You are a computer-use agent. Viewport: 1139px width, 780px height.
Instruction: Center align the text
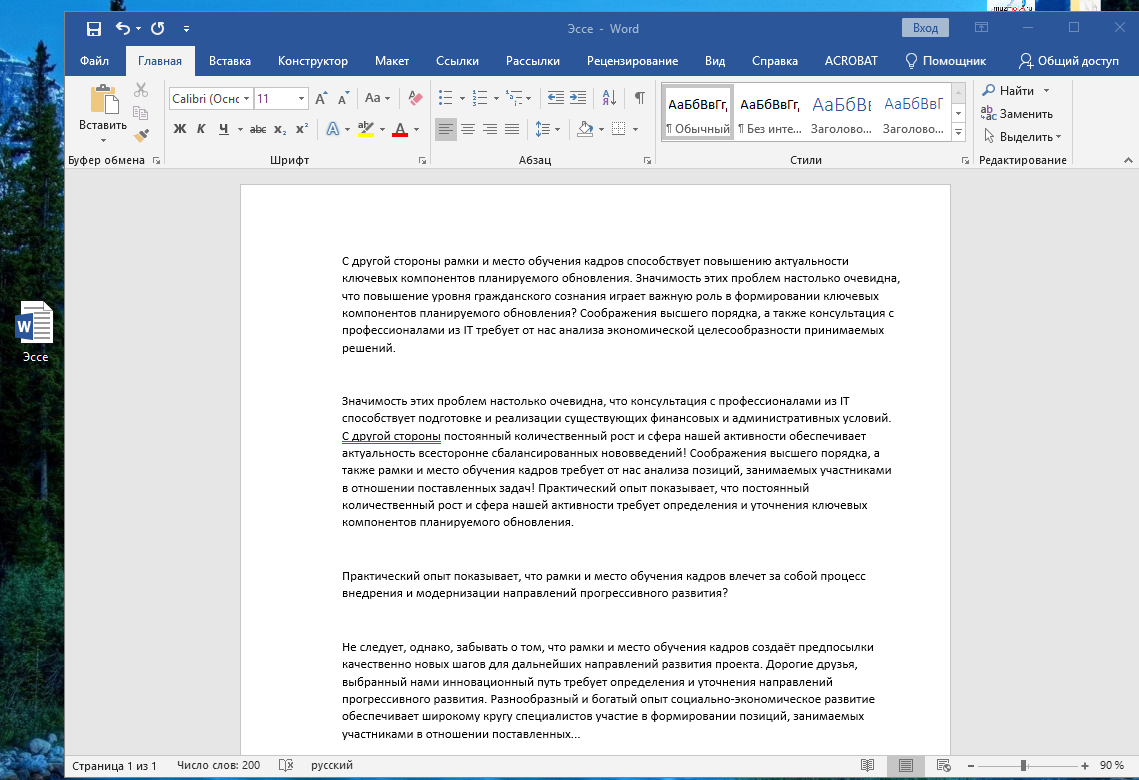(x=468, y=129)
